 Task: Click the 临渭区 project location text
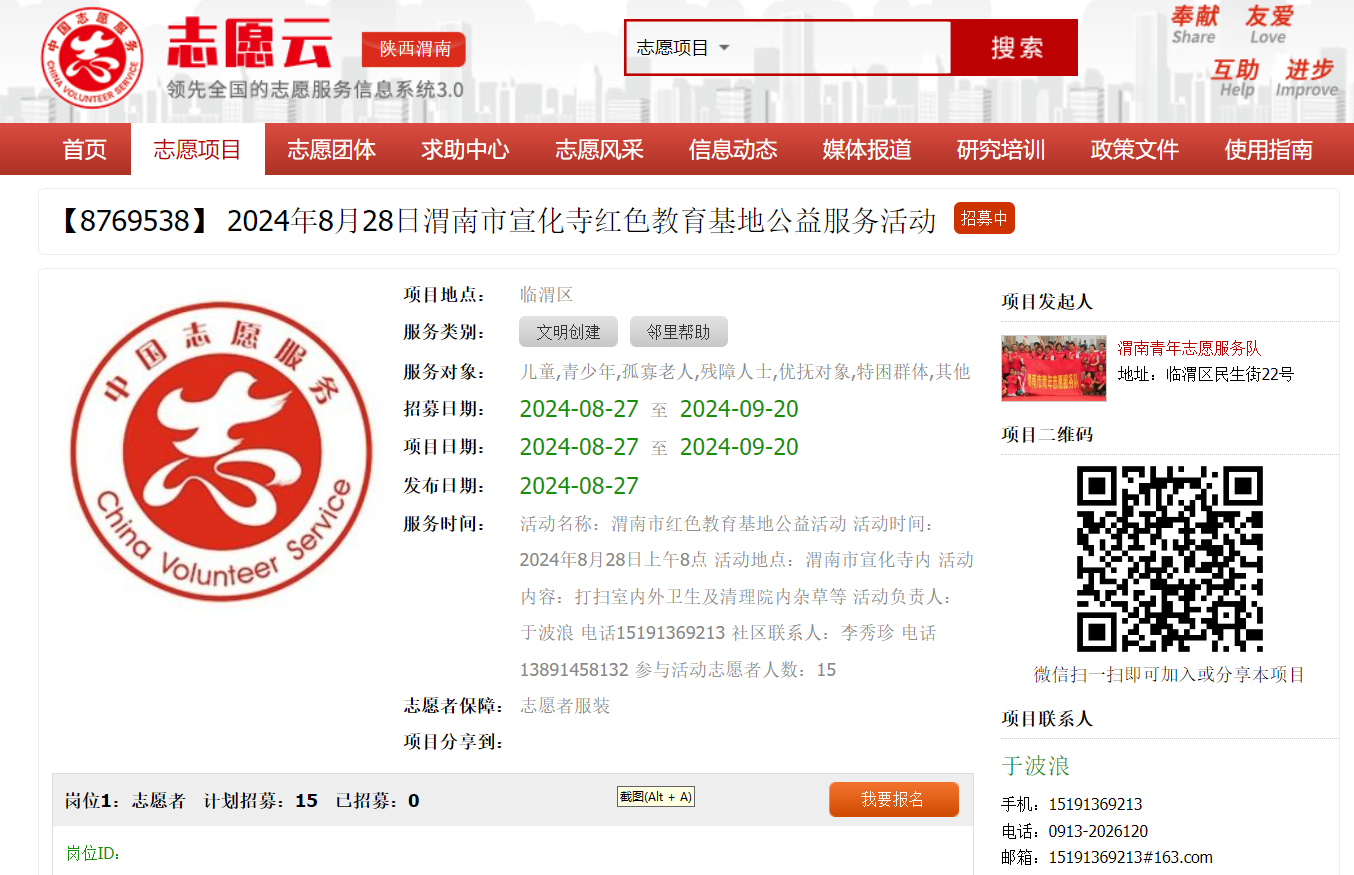coord(546,295)
